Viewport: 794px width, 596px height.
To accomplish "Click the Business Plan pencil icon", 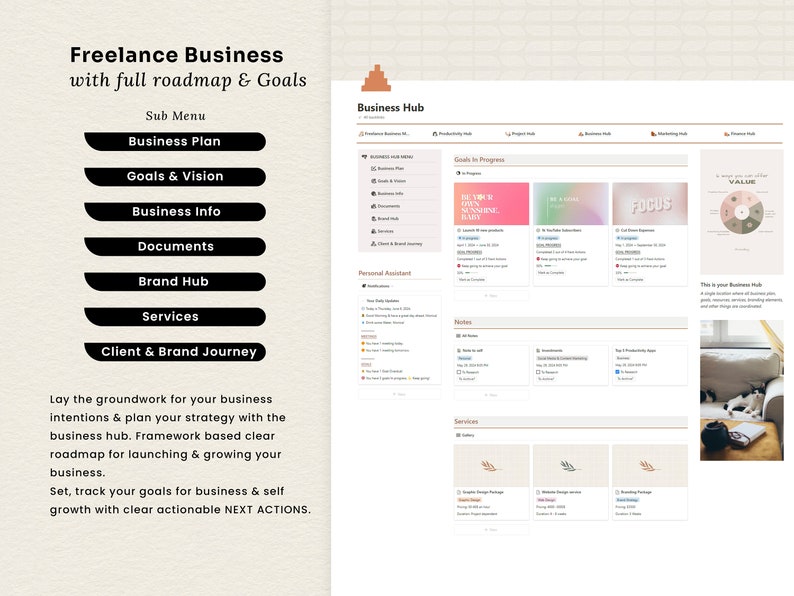I will click(374, 168).
